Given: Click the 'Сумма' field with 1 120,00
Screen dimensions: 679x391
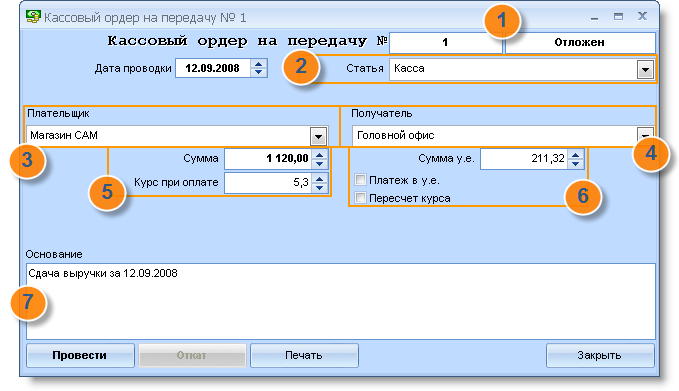Looking at the screenshot, I should point(268,158).
